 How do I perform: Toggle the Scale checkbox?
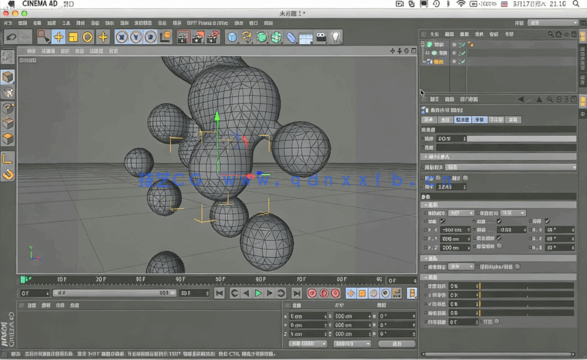[x=499, y=221]
